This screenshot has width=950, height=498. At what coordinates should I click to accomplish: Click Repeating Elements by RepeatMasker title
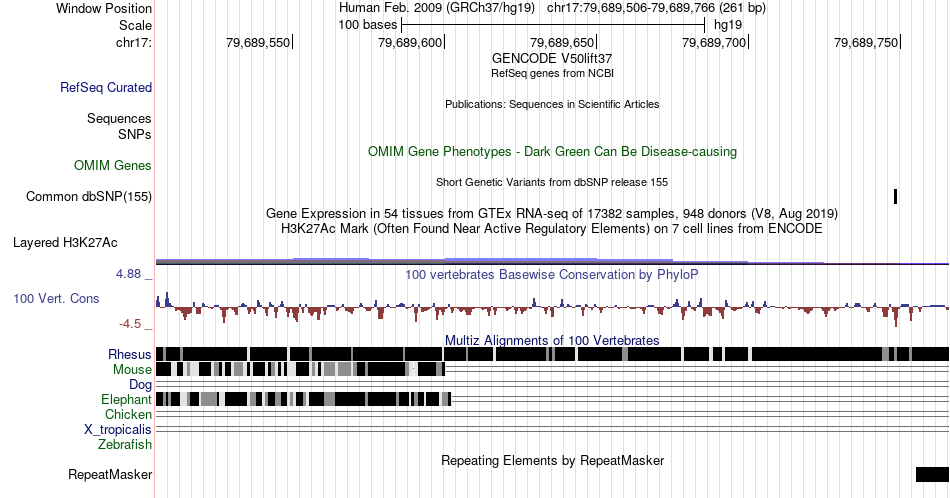coord(552,460)
